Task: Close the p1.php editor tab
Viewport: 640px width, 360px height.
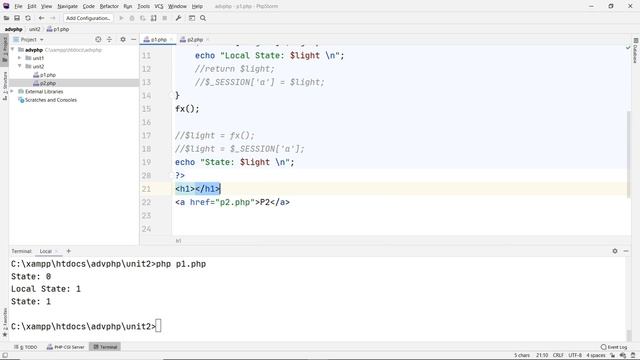Action: pos(171,40)
